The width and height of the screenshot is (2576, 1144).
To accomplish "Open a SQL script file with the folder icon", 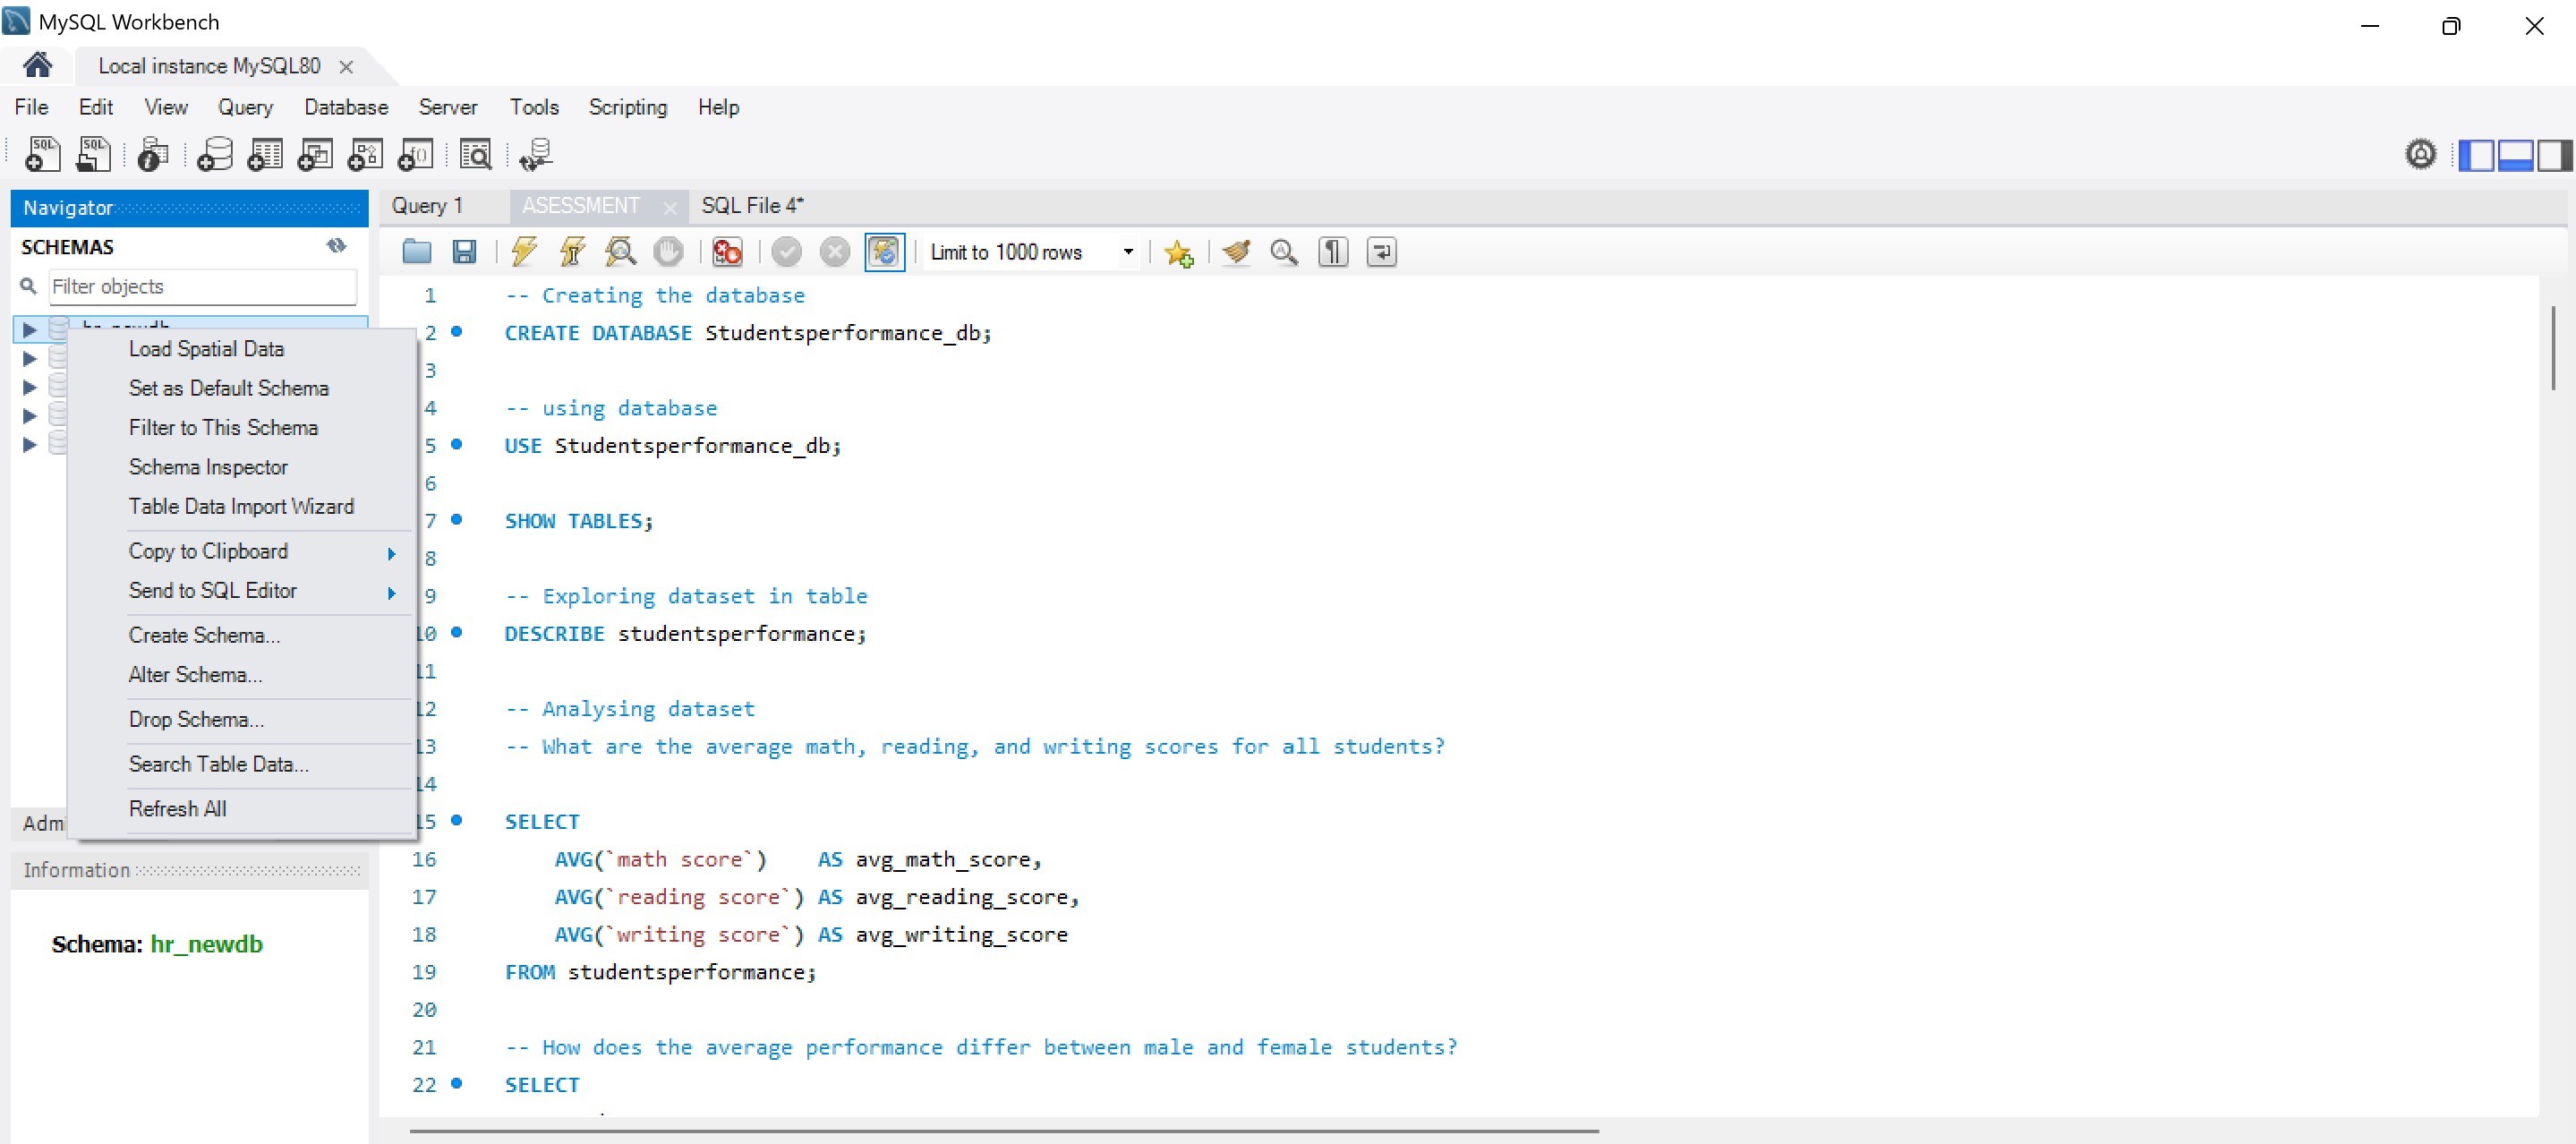I will (416, 252).
